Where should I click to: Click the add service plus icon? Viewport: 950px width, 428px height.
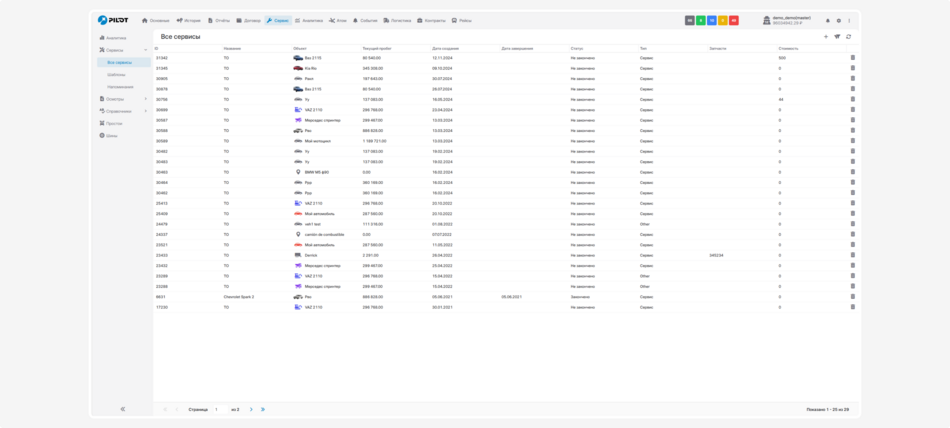[826, 37]
